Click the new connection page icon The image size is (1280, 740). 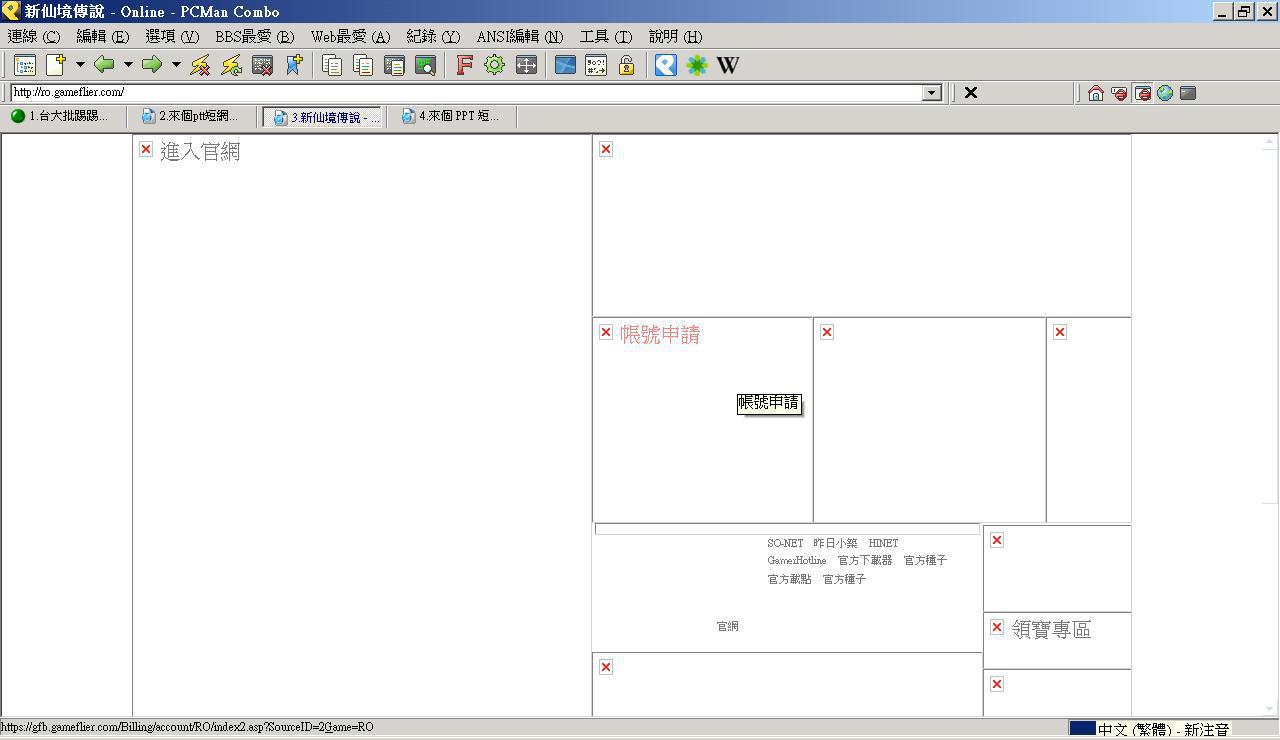pyautogui.click(x=56, y=65)
